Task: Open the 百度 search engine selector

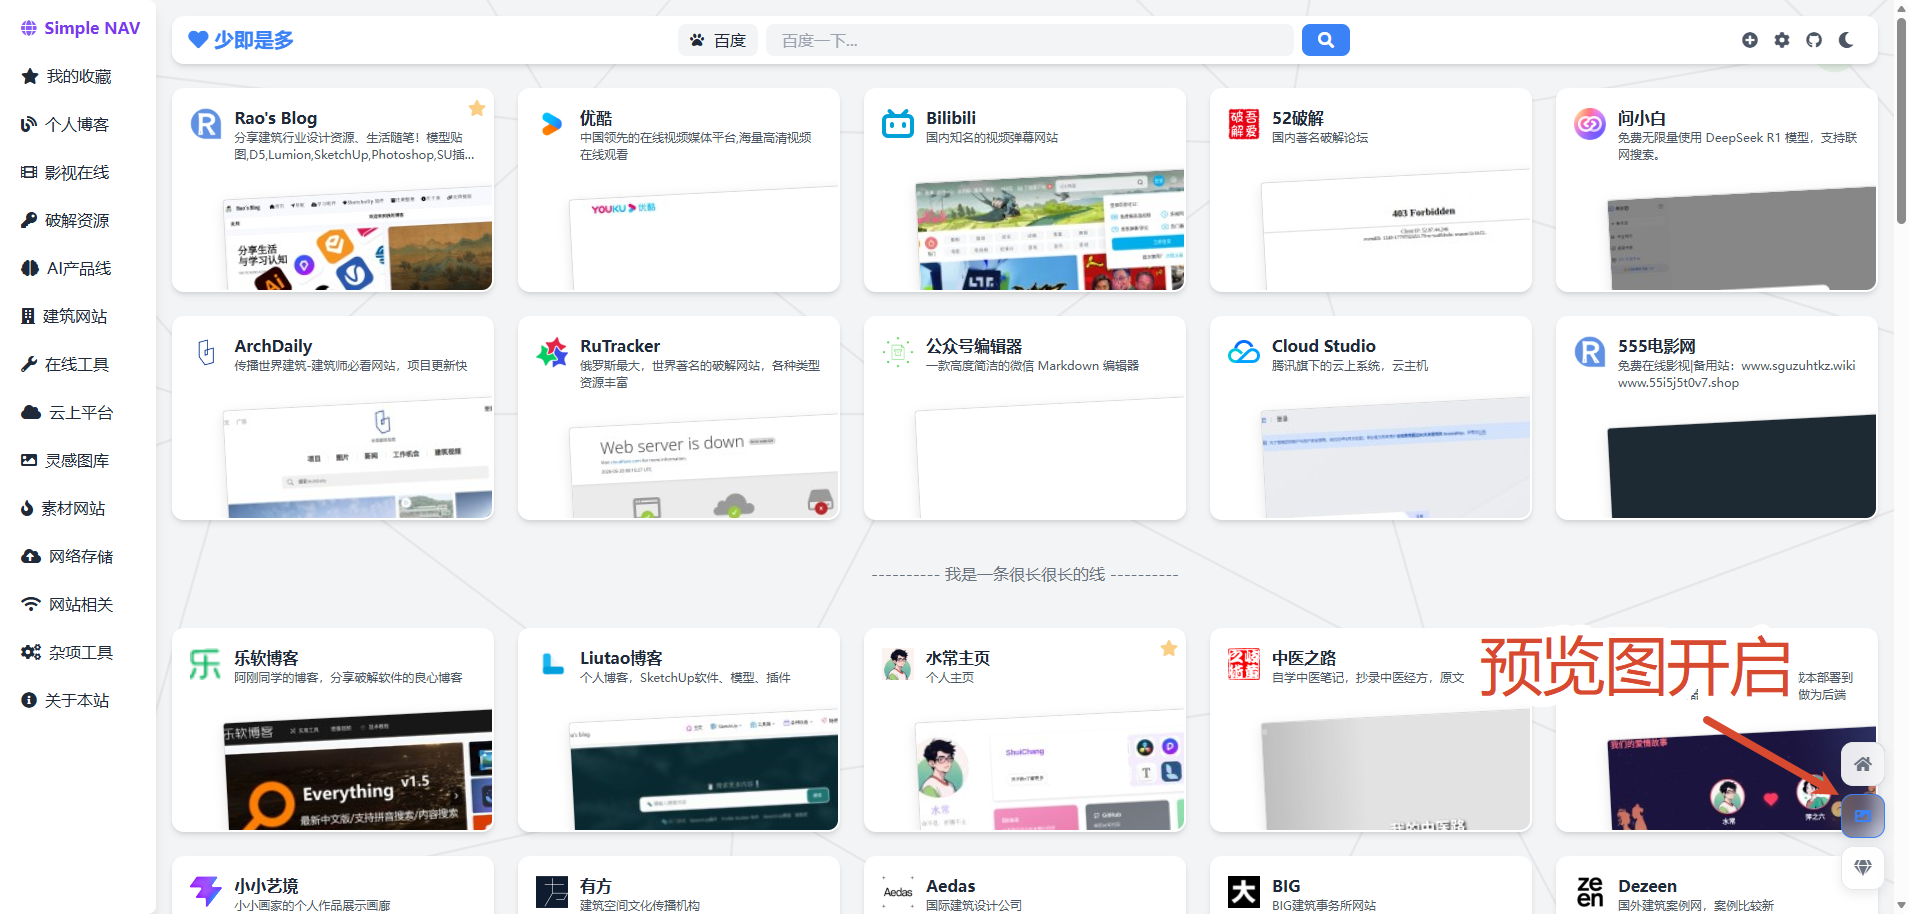Action: 718,40
